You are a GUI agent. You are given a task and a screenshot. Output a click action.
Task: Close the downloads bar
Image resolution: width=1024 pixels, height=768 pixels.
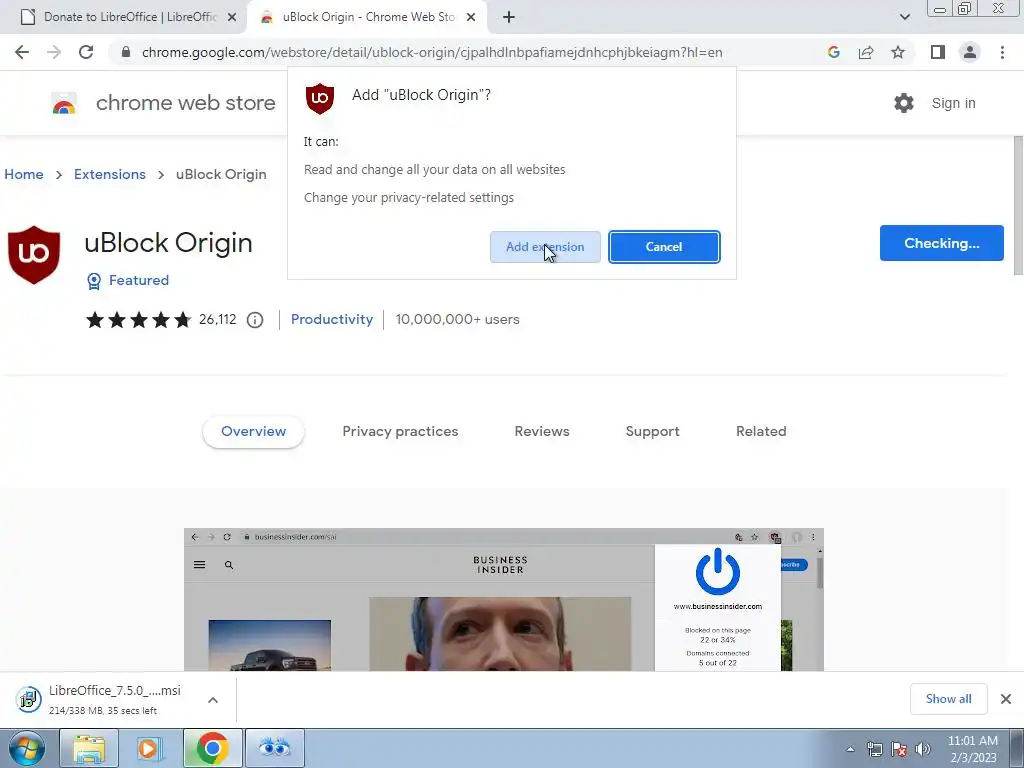(x=1006, y=699)
